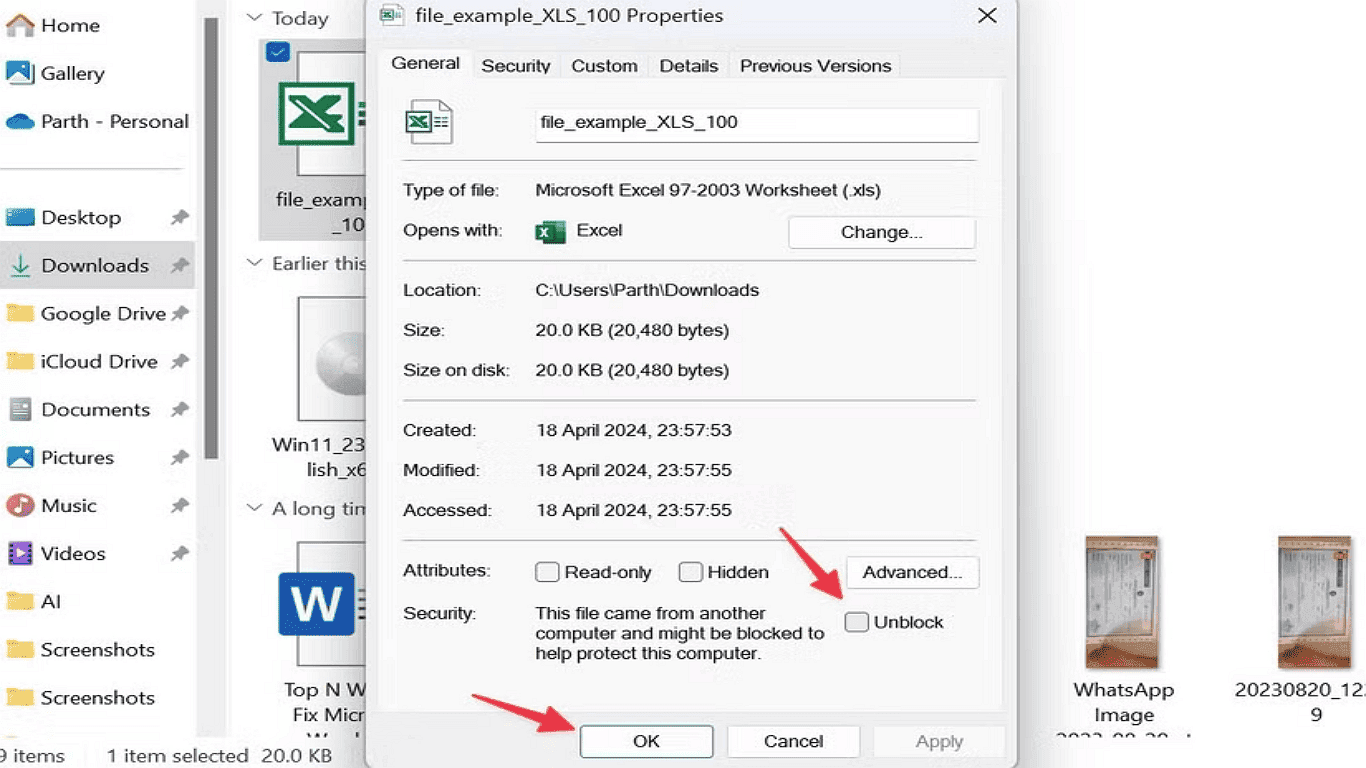Click the Documents icon in sidebar
The height and width of the screenshot is (768, 1366).
coord(20,409)
